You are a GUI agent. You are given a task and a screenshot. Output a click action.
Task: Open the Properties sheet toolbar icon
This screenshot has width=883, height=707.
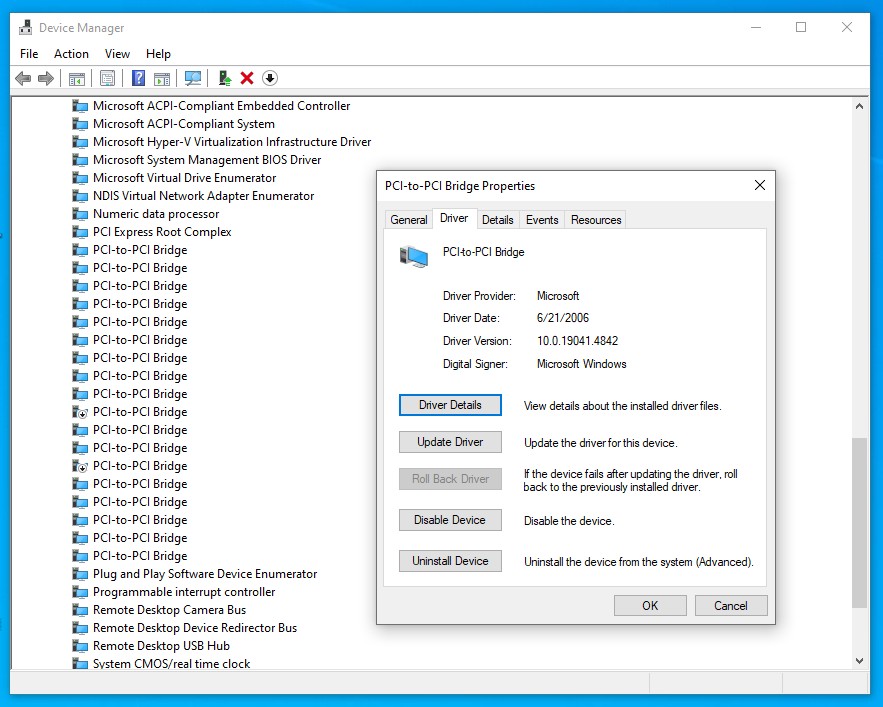click(108, 78)
